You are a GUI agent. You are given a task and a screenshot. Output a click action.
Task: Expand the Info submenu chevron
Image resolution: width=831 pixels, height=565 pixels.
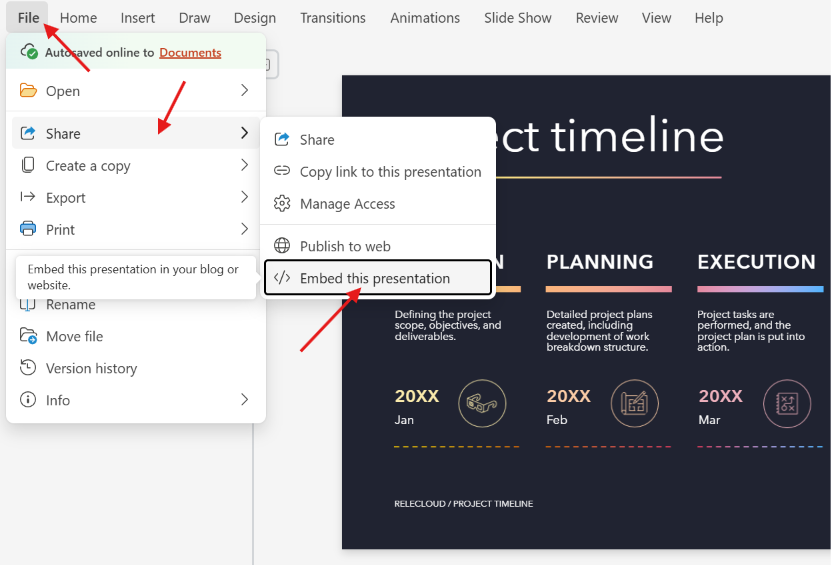[244, 399]
